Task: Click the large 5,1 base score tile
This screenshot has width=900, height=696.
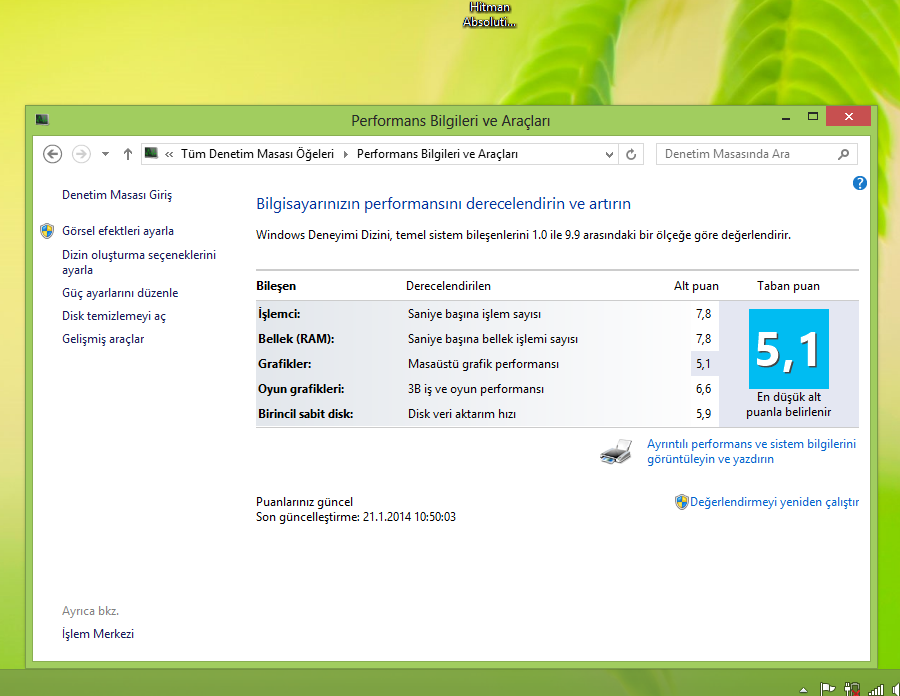Action: 789,349
